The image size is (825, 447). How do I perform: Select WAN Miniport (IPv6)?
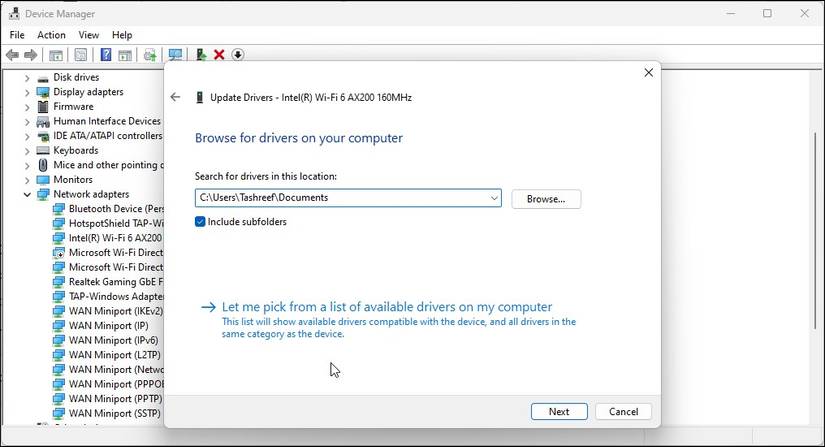click(113, 340)
